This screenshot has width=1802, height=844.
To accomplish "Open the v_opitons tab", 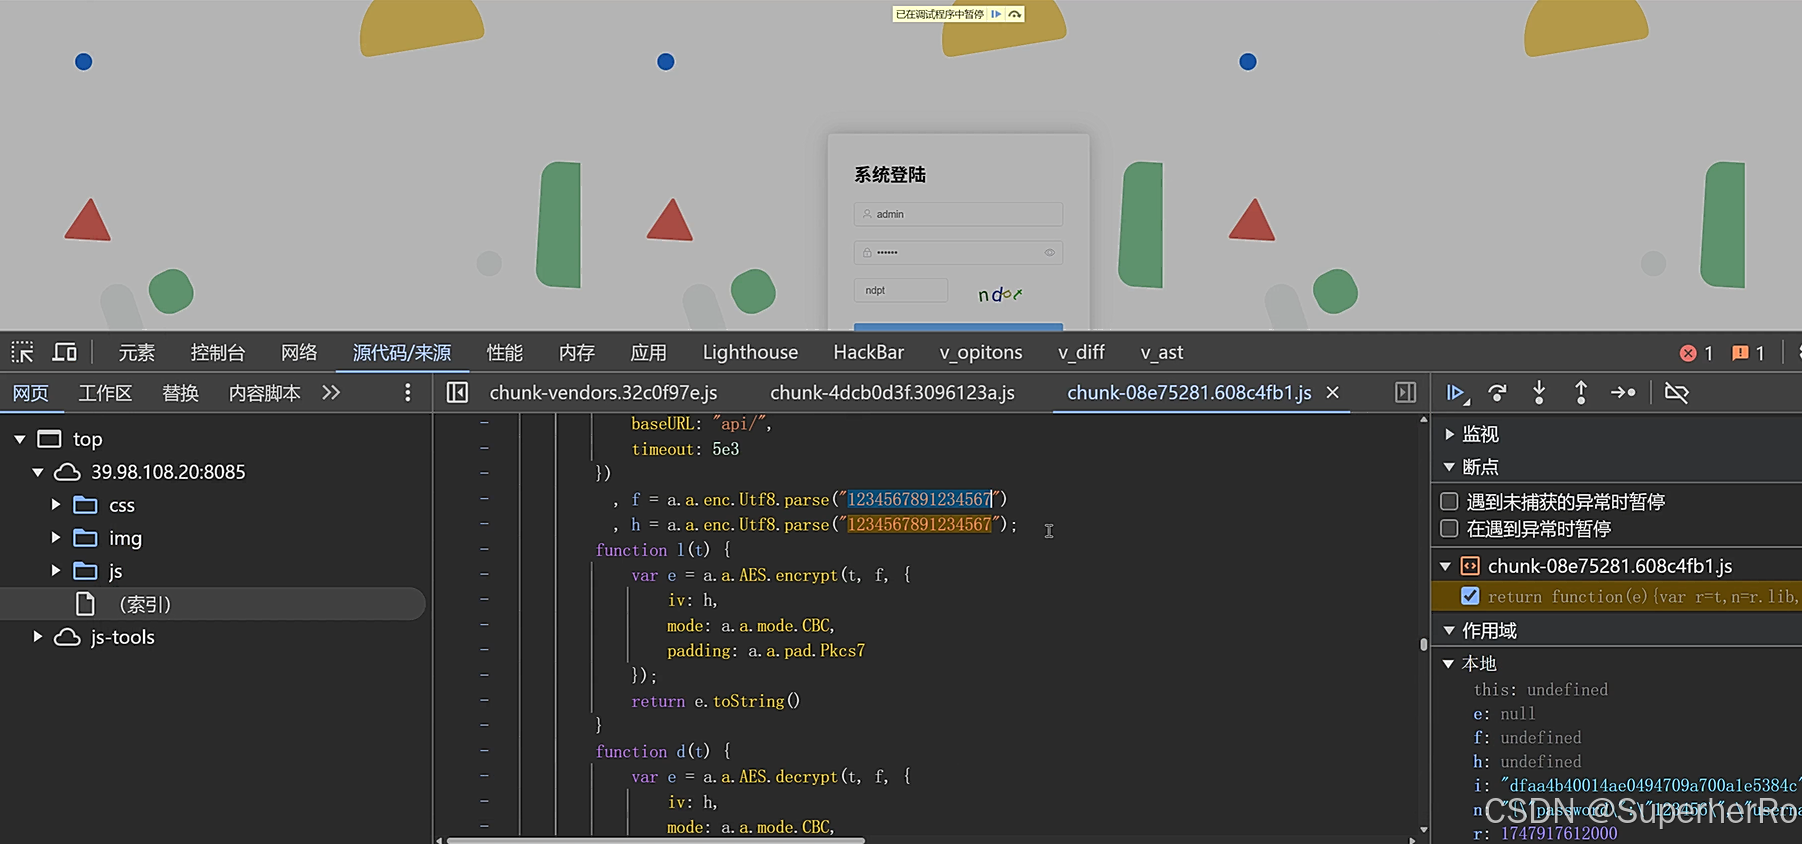I will click(x=980, y=352).
